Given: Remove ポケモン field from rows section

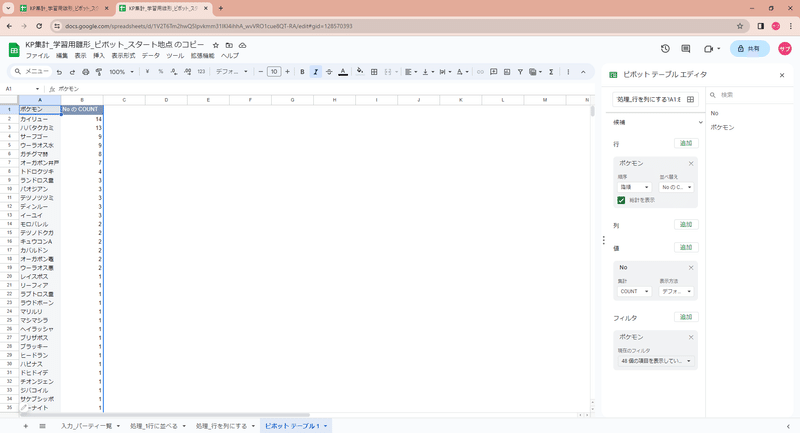Looking at the screenshot, I should (691, 163).
